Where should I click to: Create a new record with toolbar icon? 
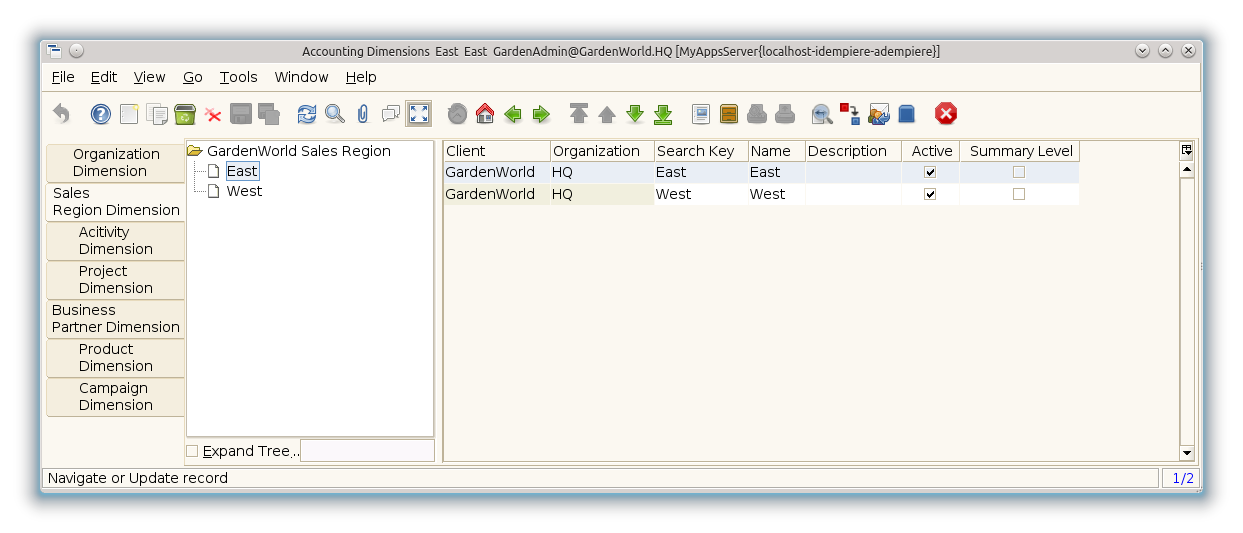point(129,114)
